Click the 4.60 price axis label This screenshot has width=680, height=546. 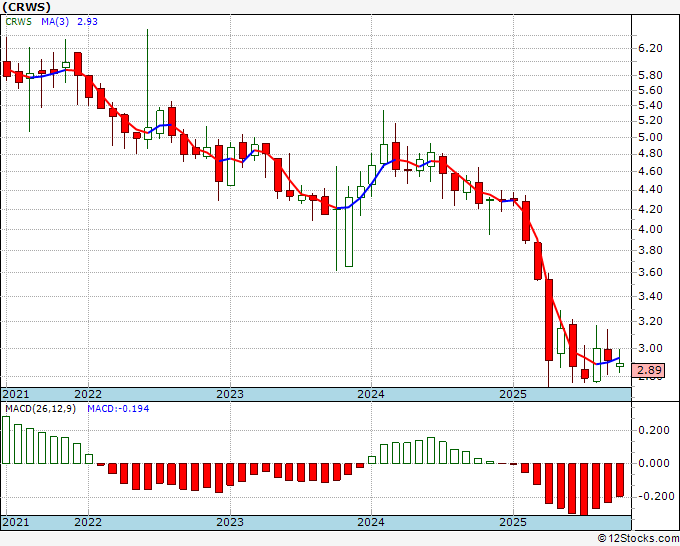[651, 171]
